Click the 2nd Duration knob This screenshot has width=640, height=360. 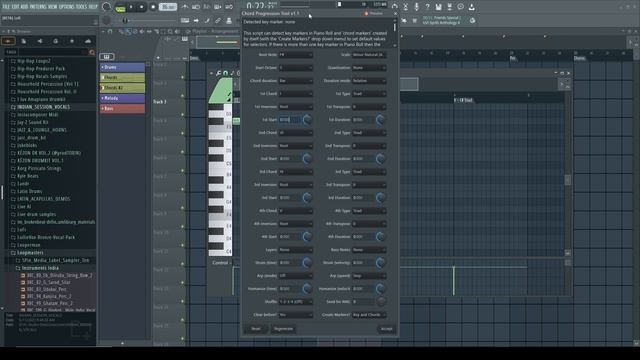tap(380, 159)
